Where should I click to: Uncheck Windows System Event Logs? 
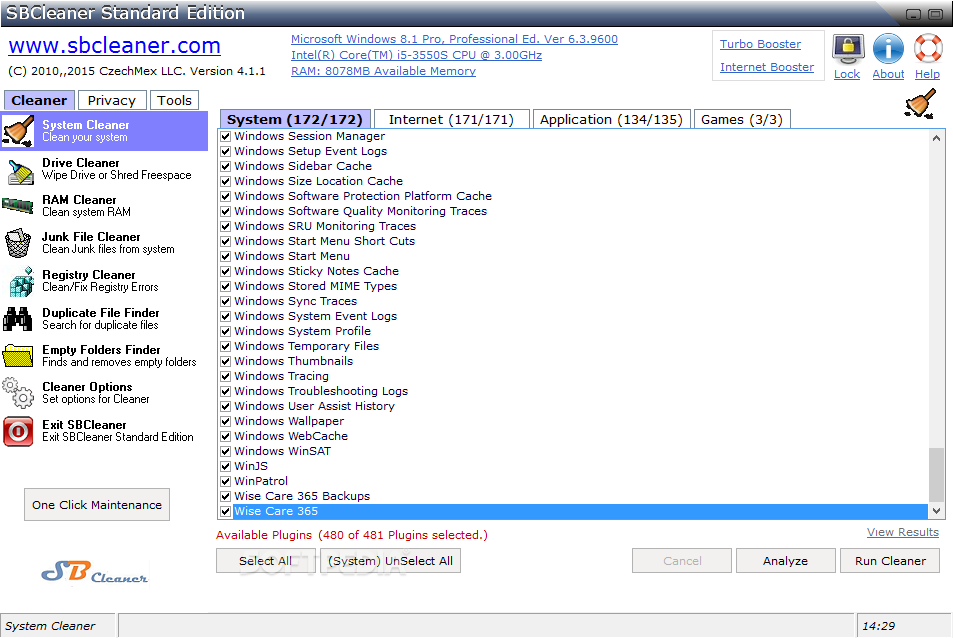(x=225, y=316)
